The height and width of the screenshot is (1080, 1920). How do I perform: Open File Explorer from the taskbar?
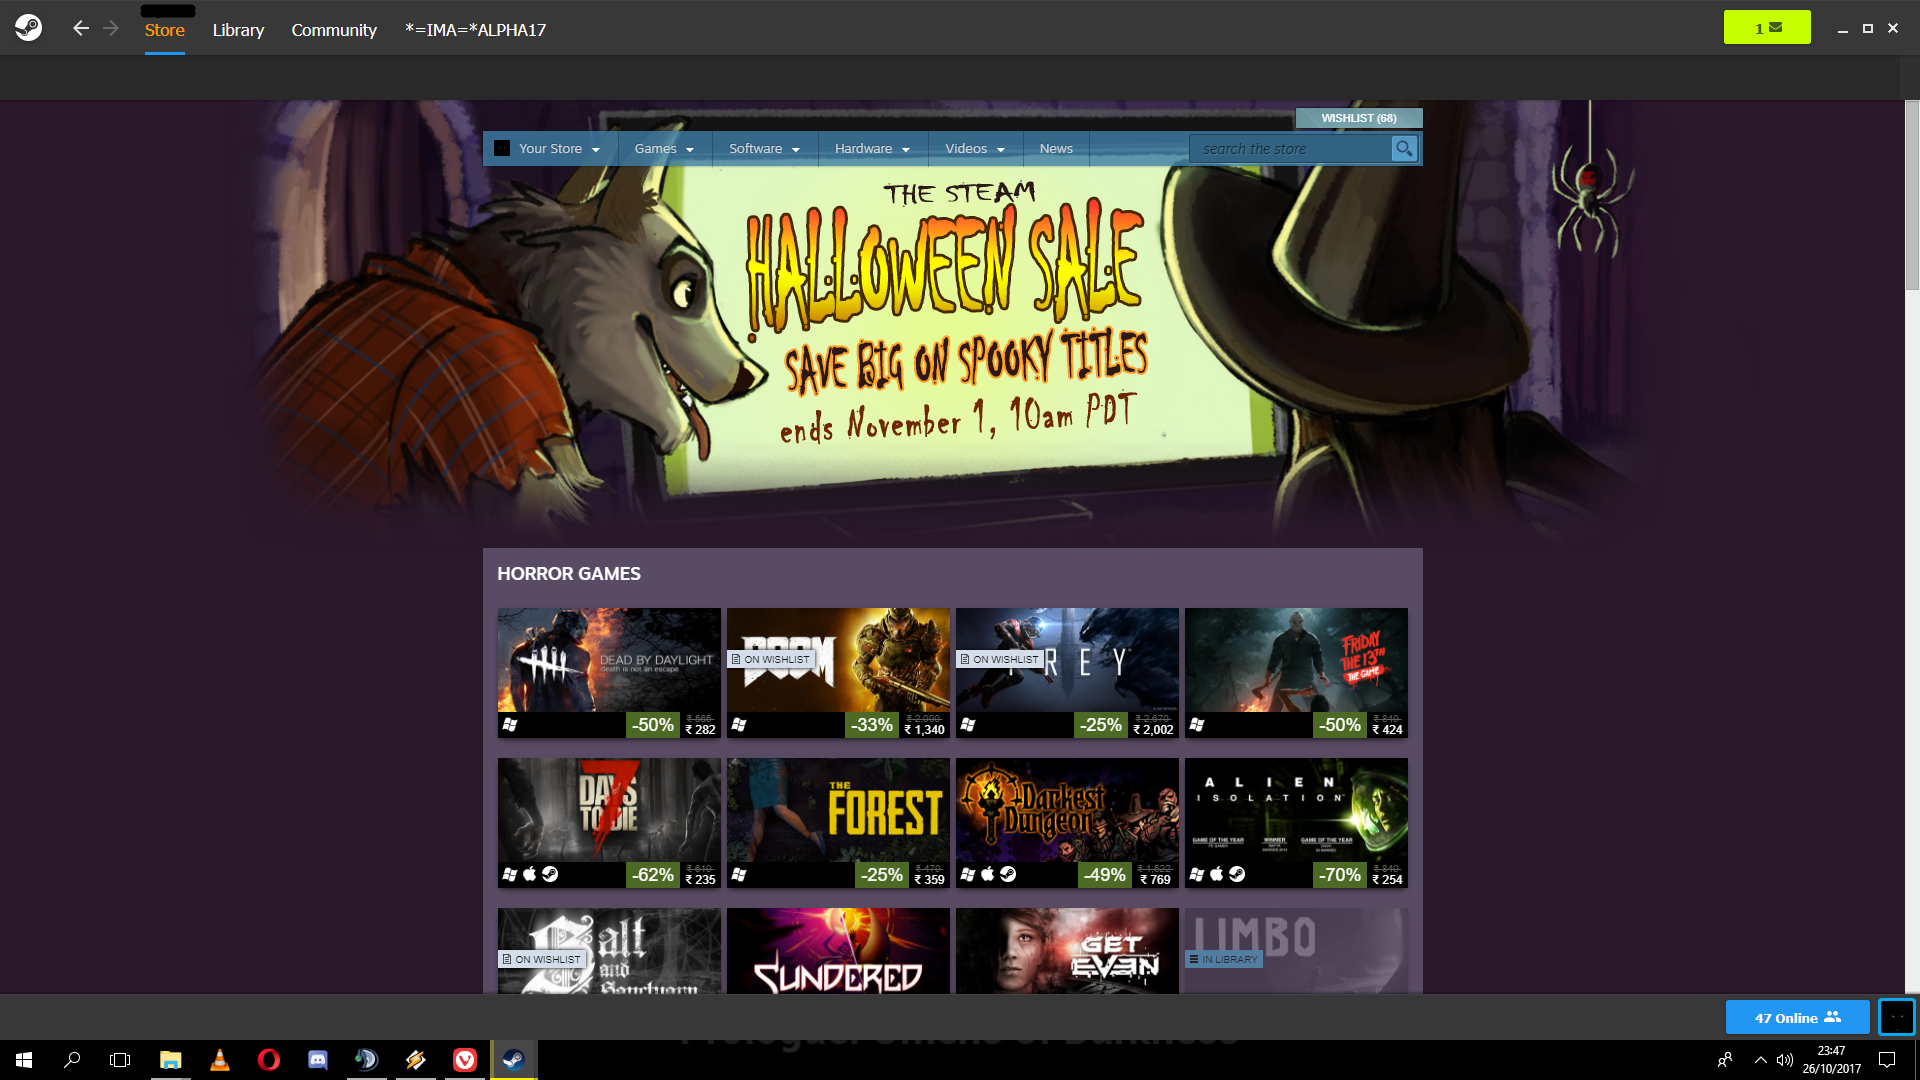click(x=170, y=1060)
